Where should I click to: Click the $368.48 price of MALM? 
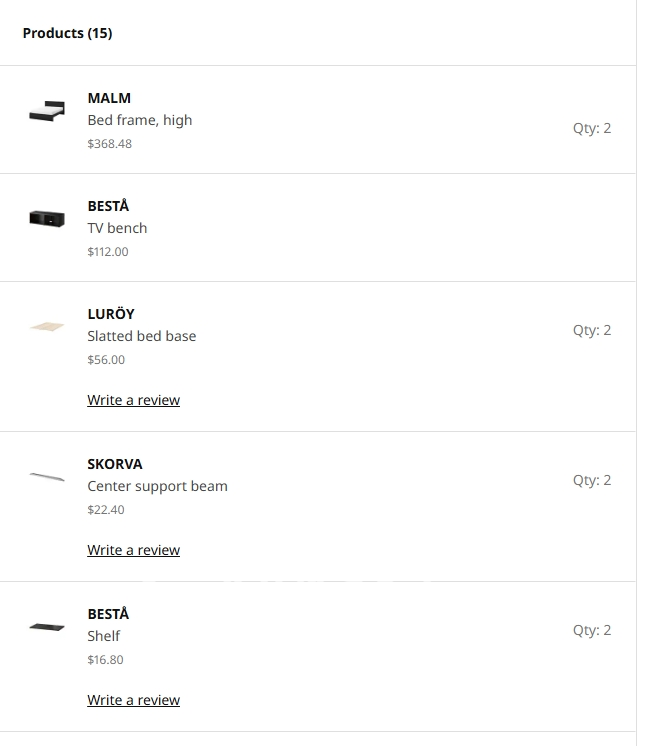(109, 144)
